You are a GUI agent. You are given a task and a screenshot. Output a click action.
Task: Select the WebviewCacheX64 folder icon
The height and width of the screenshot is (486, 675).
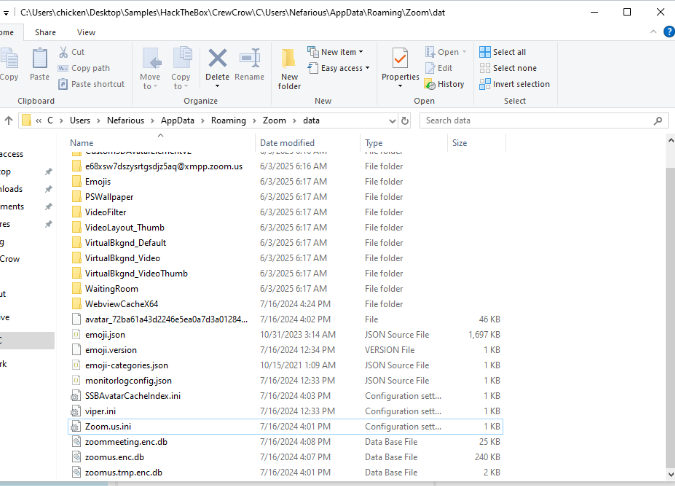[x=76, y=304]
